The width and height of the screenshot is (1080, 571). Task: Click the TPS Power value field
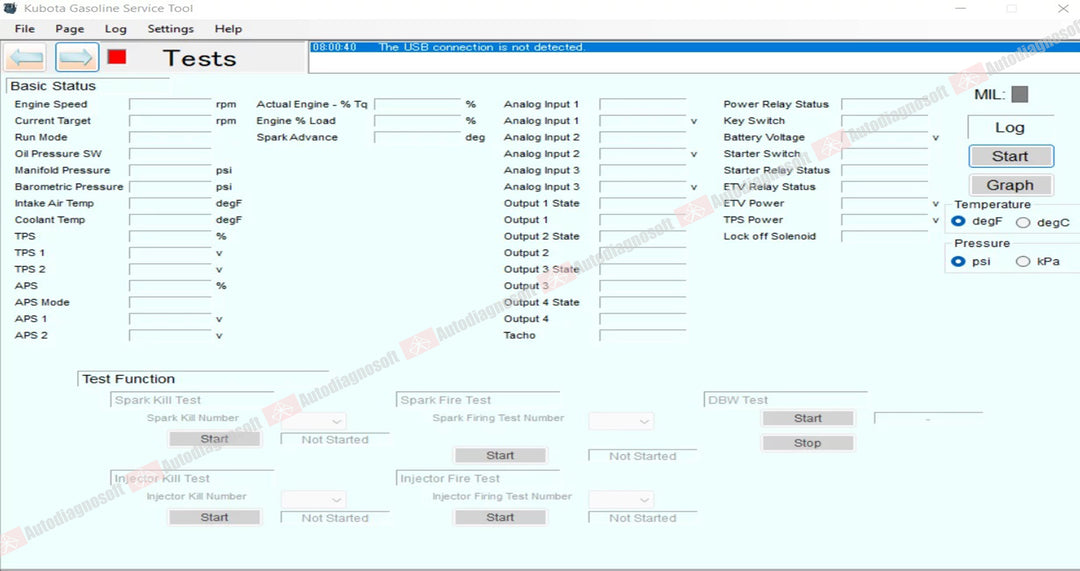885,220
